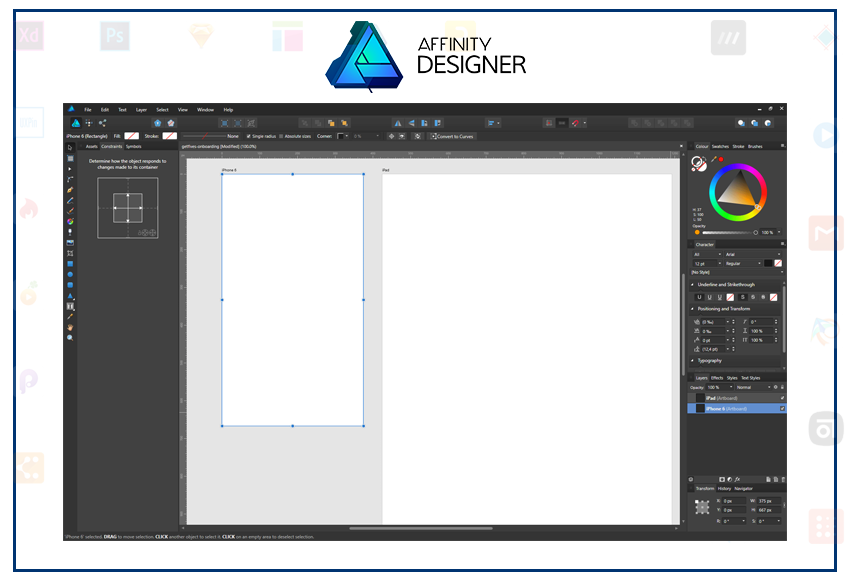This screenshot has height=580, width=850.
Task: Click the Stroke colour swatch in context toolbar
Action: pos(170,136)
